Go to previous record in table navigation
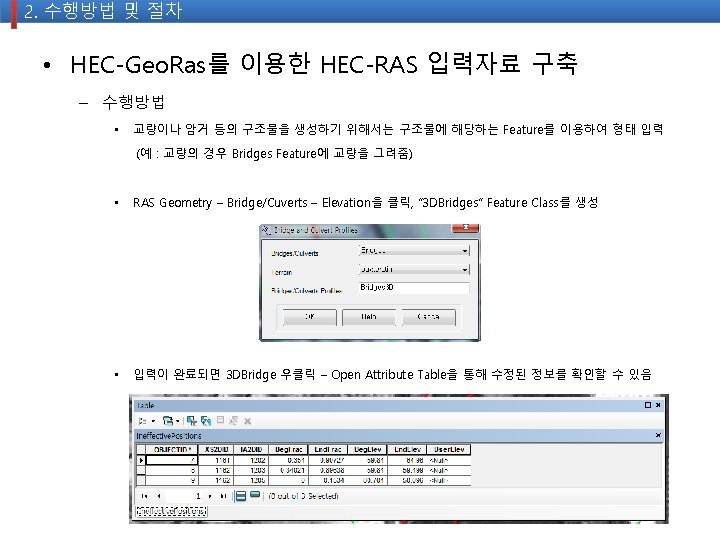This screenshot has height=540, width=720. tap(158, 496)
